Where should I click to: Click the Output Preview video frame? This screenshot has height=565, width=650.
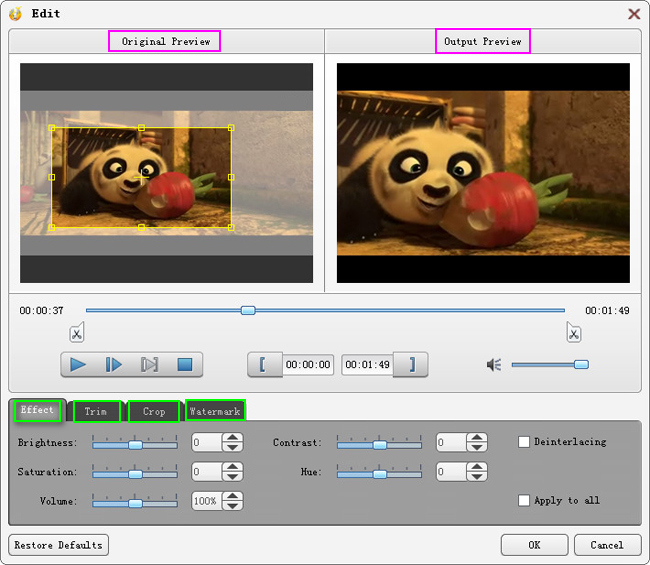coord(483,173)
